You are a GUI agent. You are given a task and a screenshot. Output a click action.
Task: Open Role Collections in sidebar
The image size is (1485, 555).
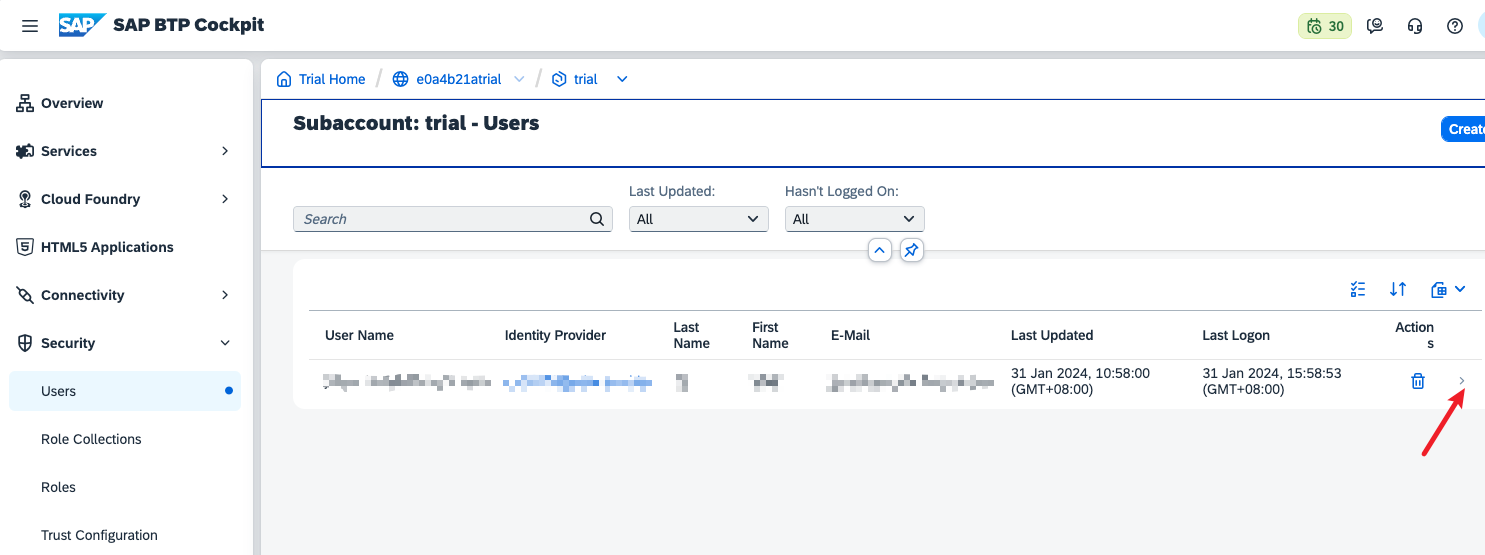[x=91, y=439]
